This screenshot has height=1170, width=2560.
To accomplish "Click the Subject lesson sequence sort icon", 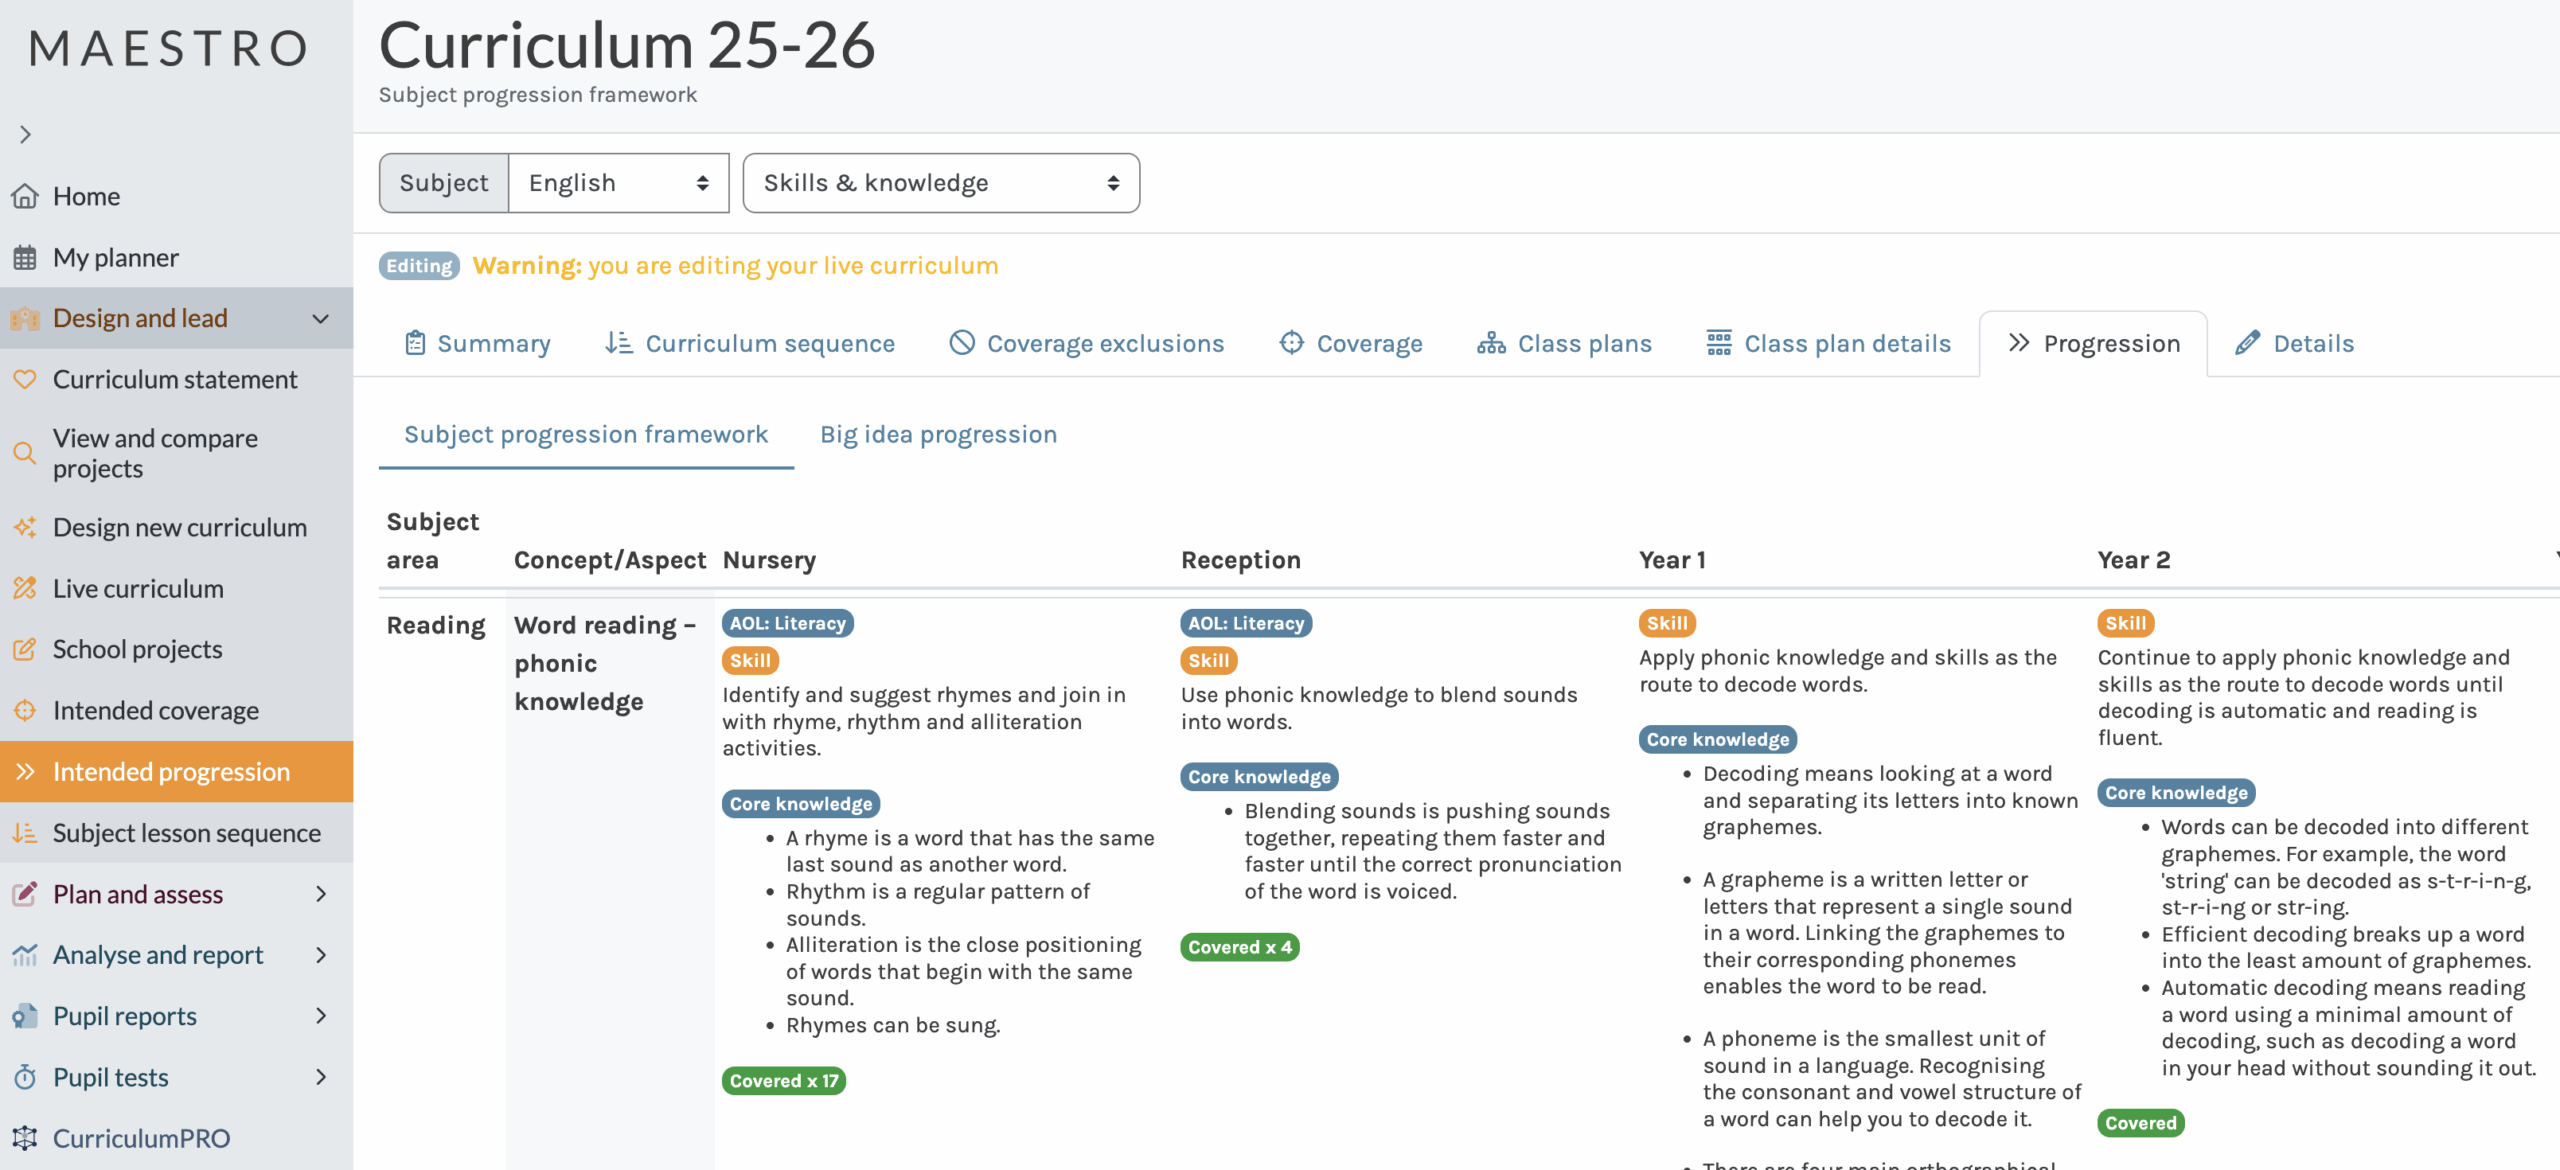I will point(25,832).
